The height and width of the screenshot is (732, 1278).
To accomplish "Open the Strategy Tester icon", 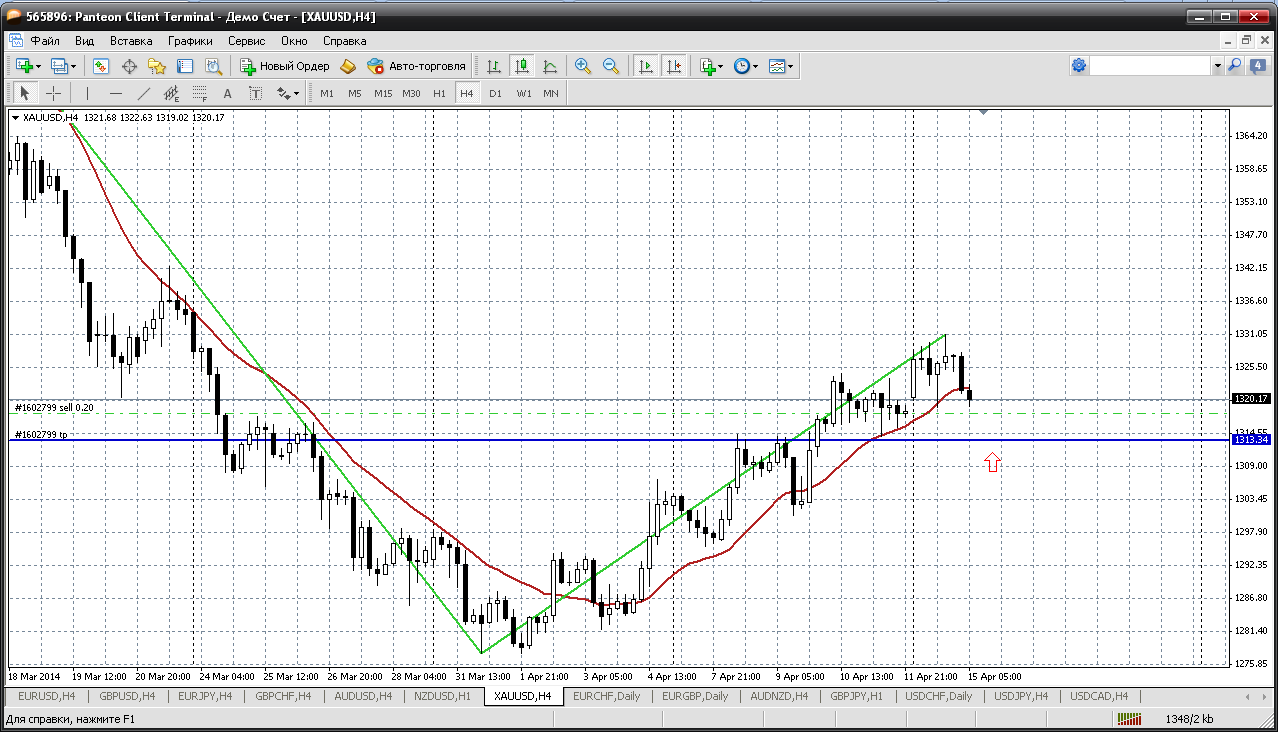I will [213, 66].
